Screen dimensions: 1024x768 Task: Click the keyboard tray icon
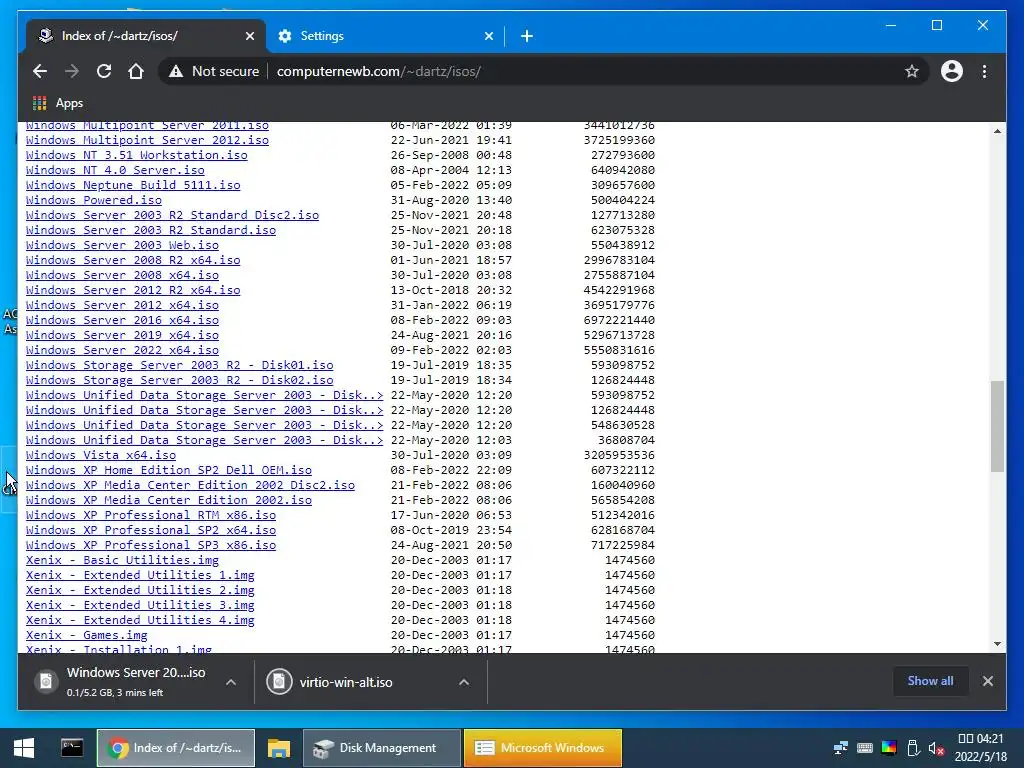coord(865,748)
